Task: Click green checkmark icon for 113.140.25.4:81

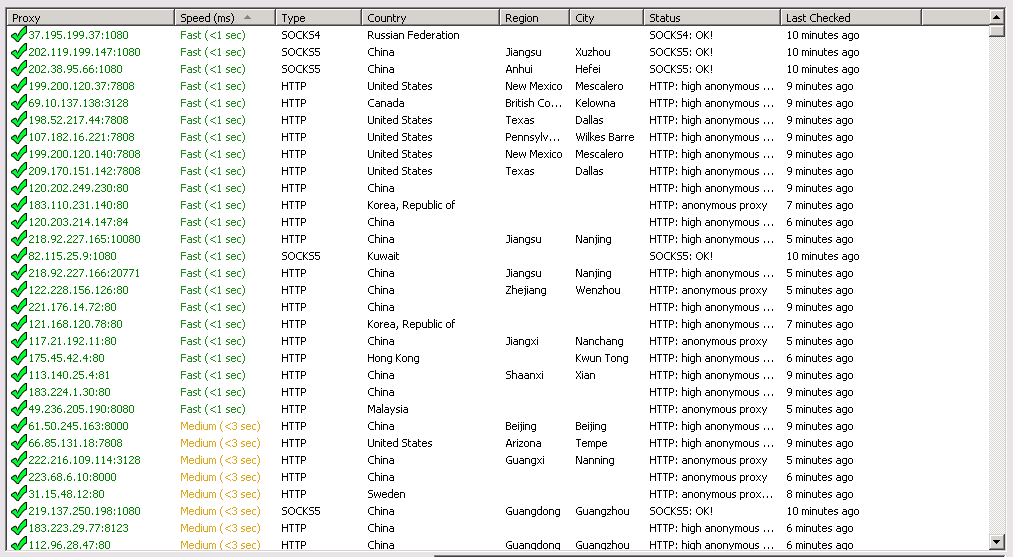Action: coord(19,374)
